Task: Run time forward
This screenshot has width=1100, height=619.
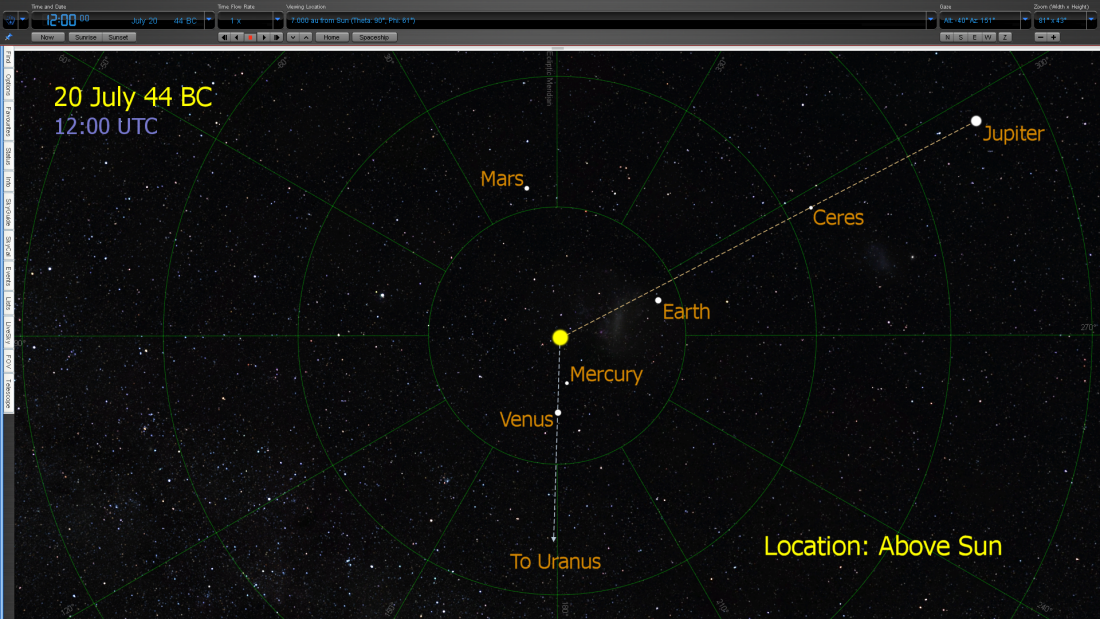Action: click(264, 37)
